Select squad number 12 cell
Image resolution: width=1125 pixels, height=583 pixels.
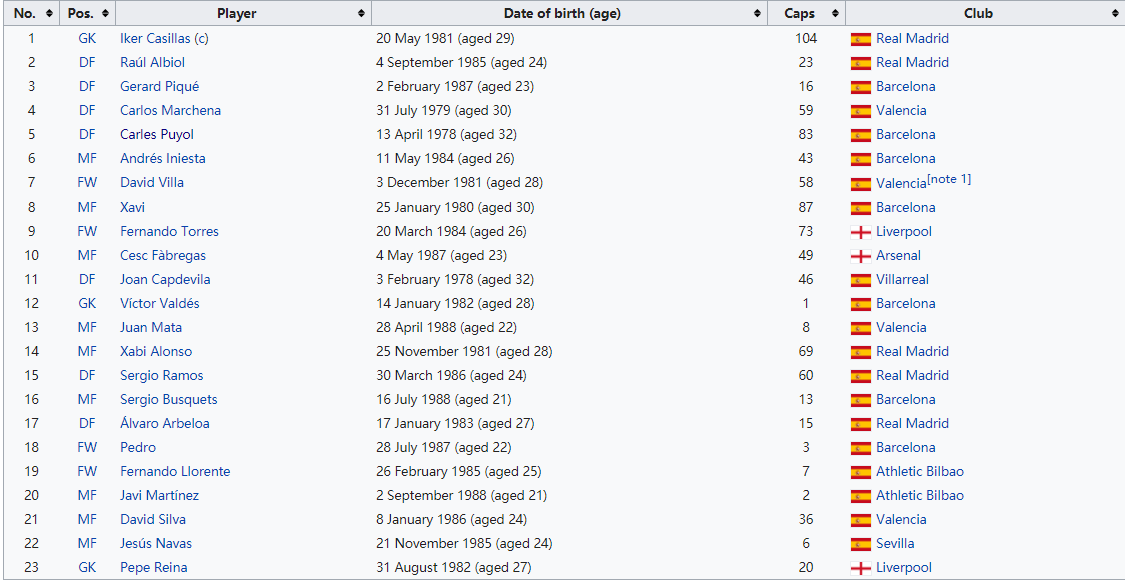[31, 303]
